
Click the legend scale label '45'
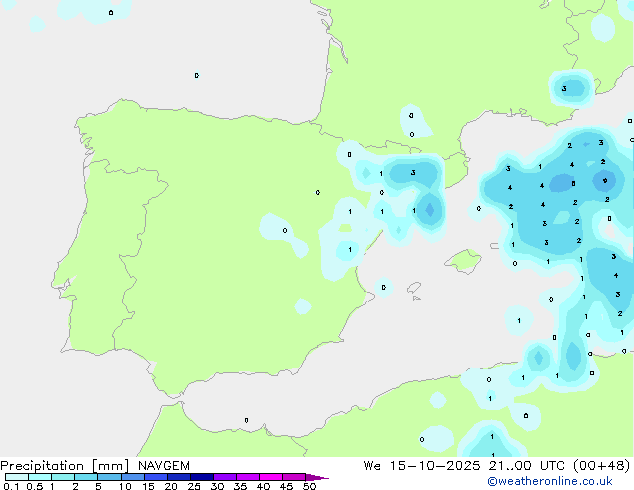[286, 486]
